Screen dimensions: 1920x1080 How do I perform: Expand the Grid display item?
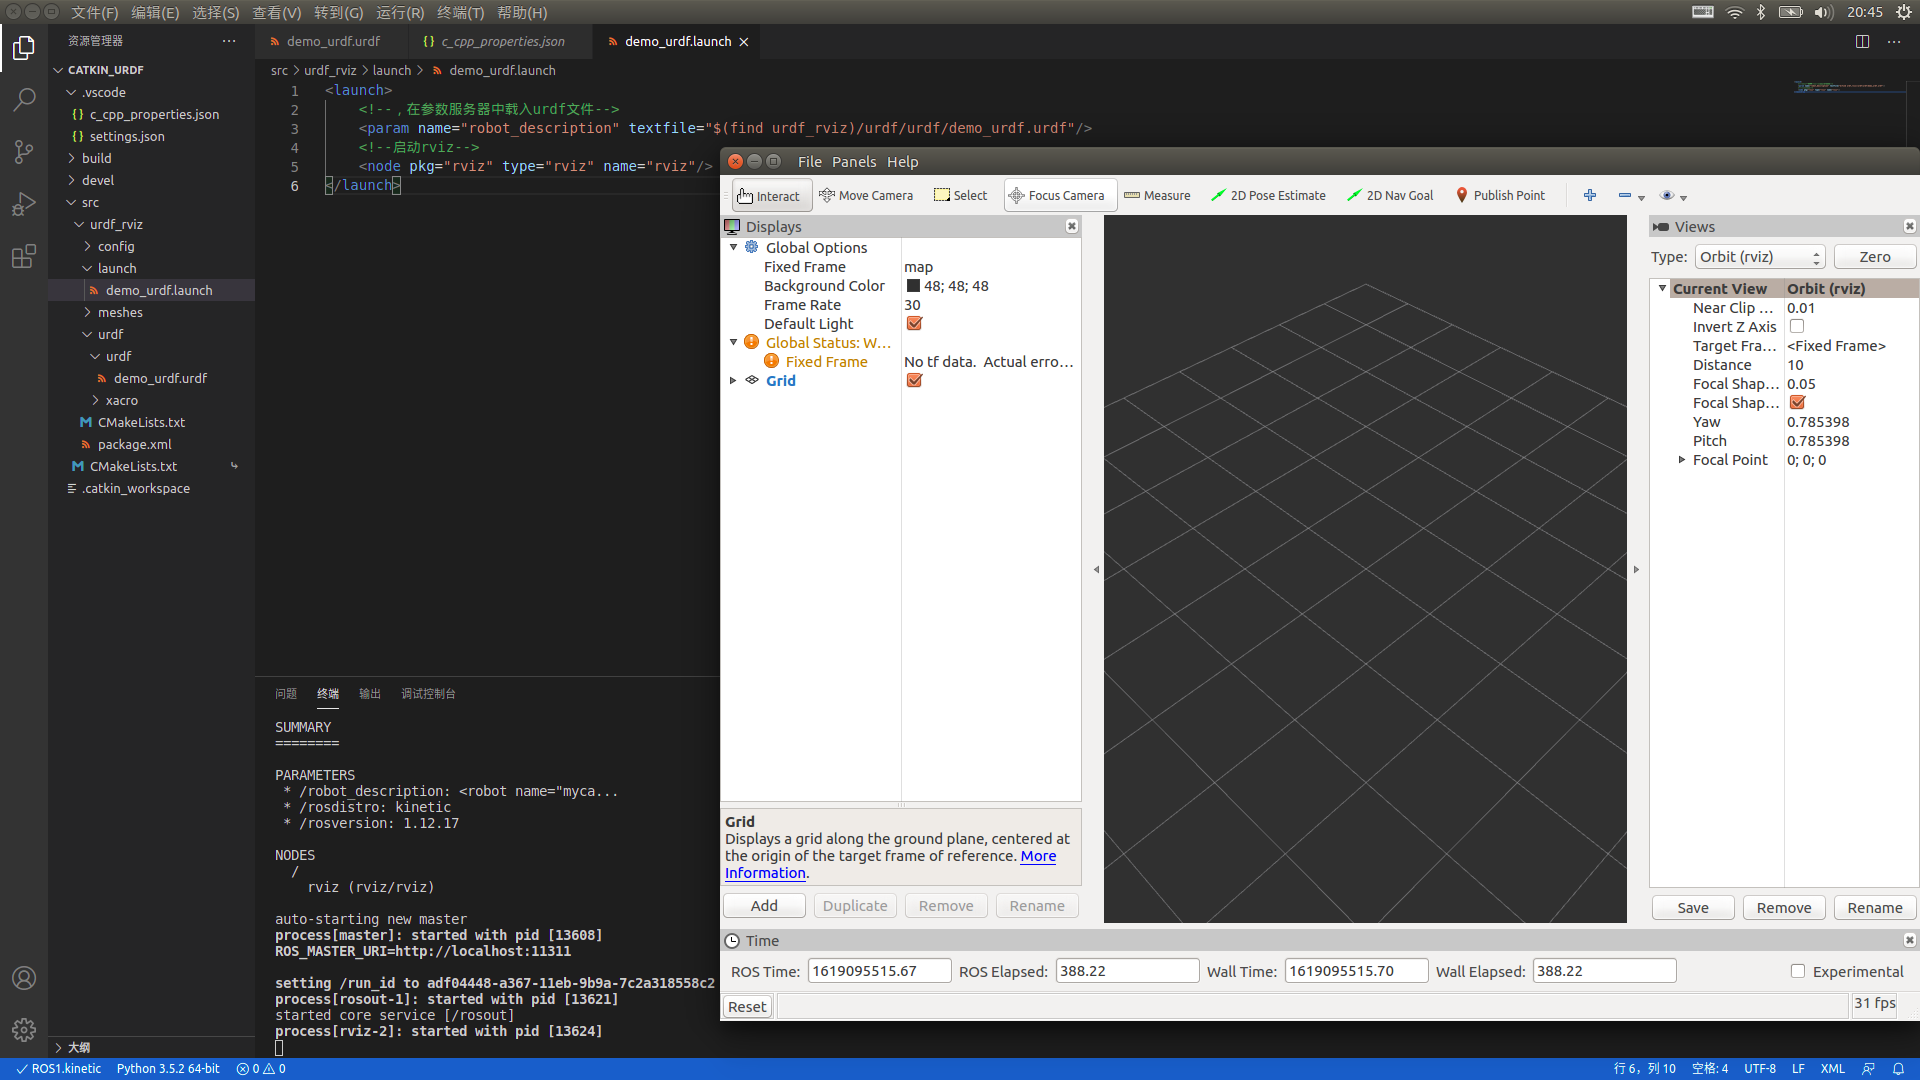pyautogui.click(x=733, y=381)
